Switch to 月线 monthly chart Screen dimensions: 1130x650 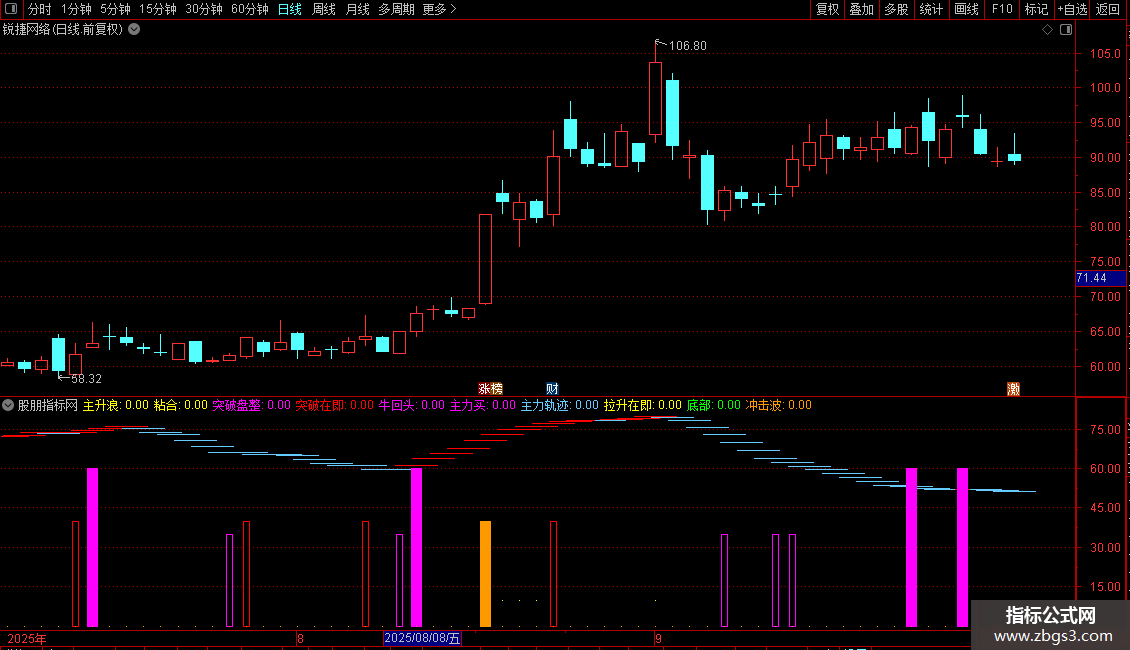(357, 9)
